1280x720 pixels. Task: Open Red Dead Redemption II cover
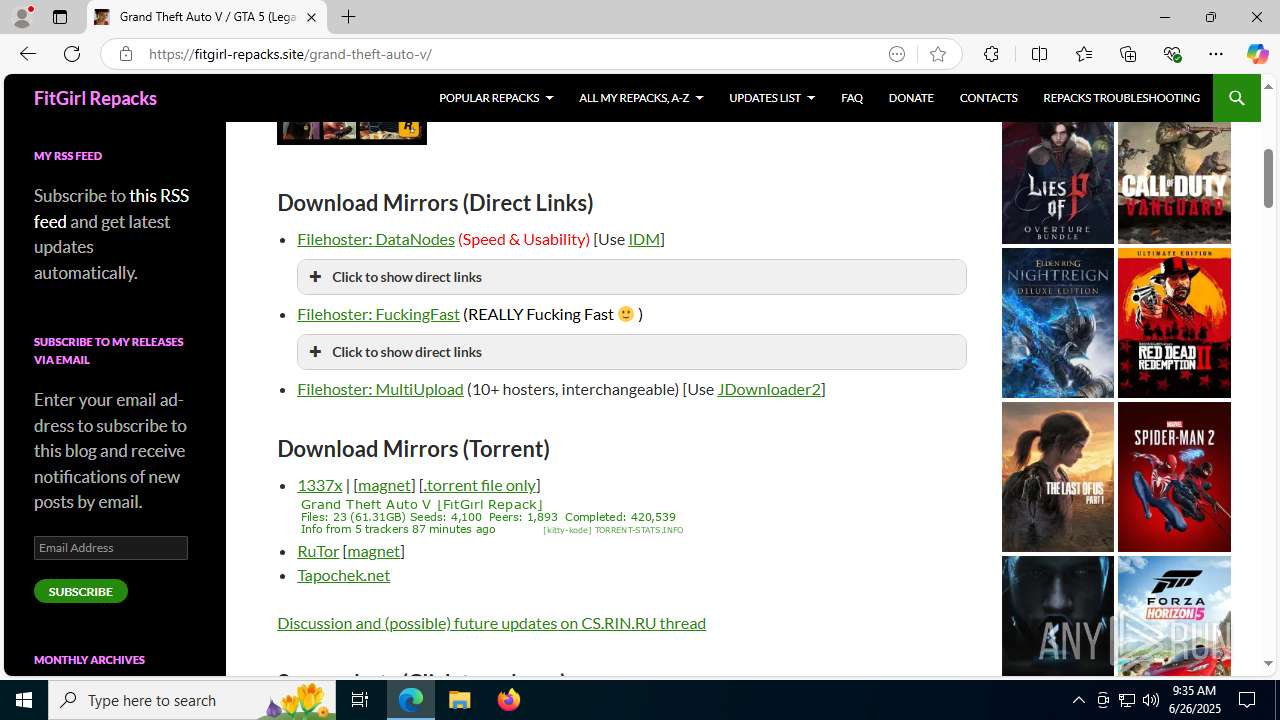click(x=1174, y=323)
